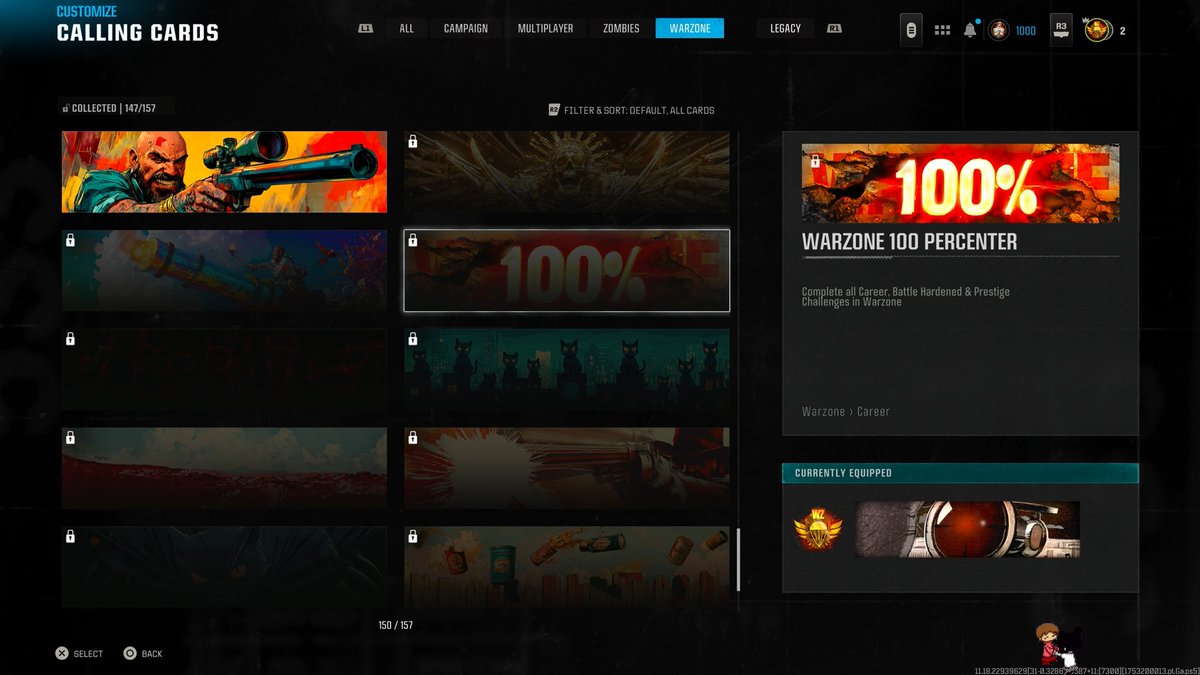The height and width of the screenshot is (675, 1200).
Task: Click lock icon on rocket launcher card
Action: coord(70,241)
